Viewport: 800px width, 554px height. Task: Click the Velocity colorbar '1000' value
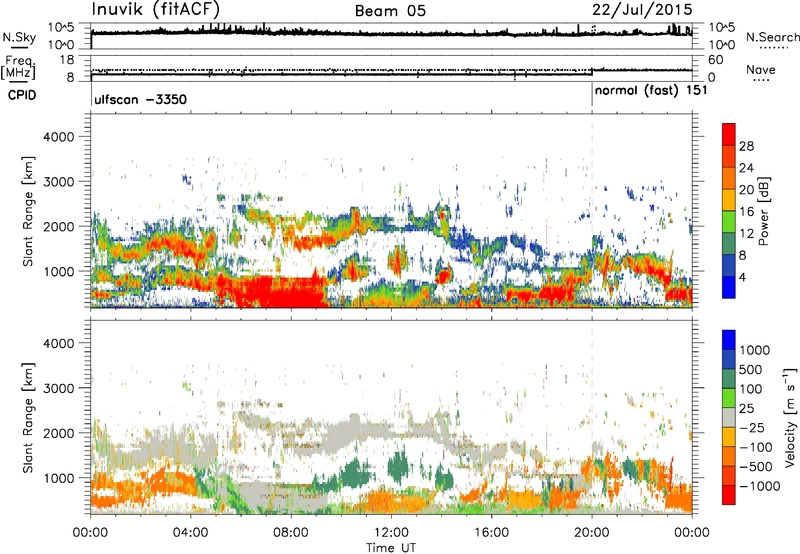coord(755,350)
